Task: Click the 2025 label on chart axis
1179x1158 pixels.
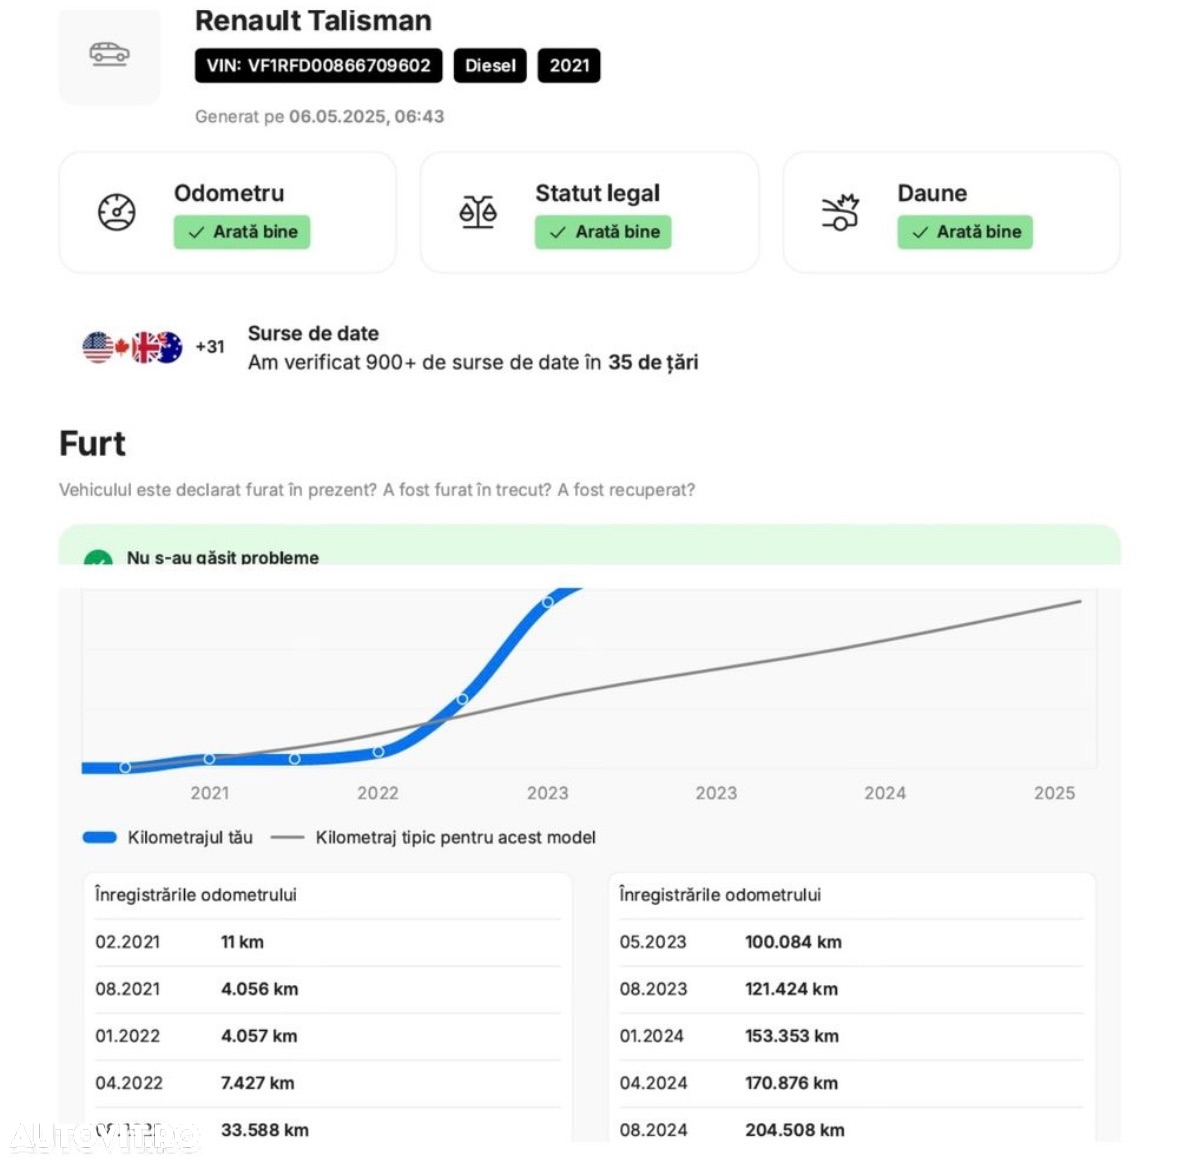Action: (1054, 793)
